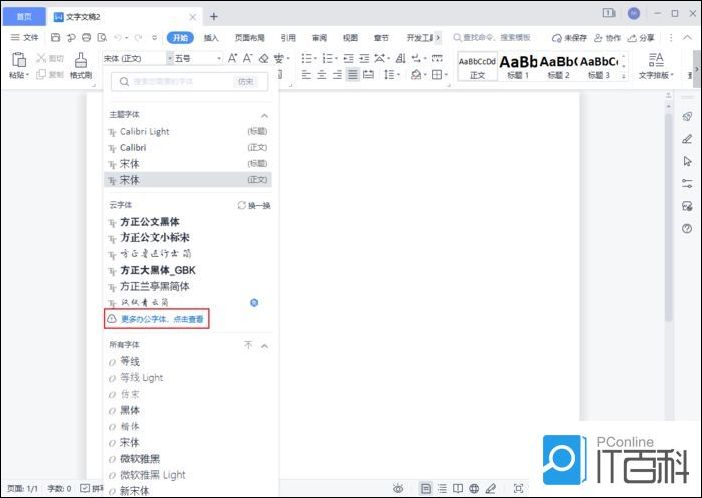Click the 未保存 cloud save button
Viewport: 702px width, 498px height.
569,38
